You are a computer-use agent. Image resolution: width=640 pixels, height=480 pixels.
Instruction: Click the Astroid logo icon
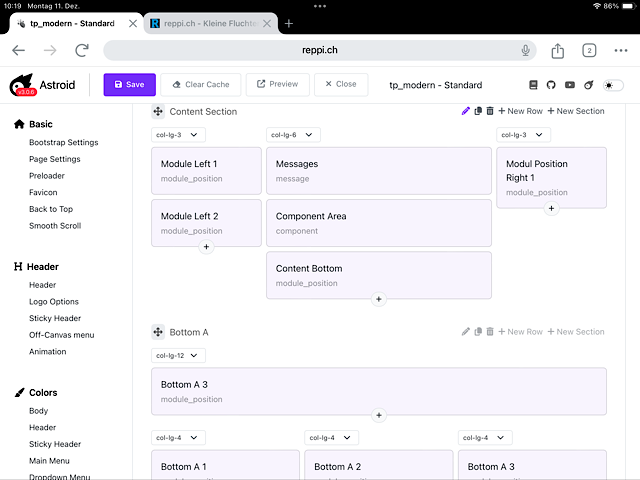tap(22, 85)
